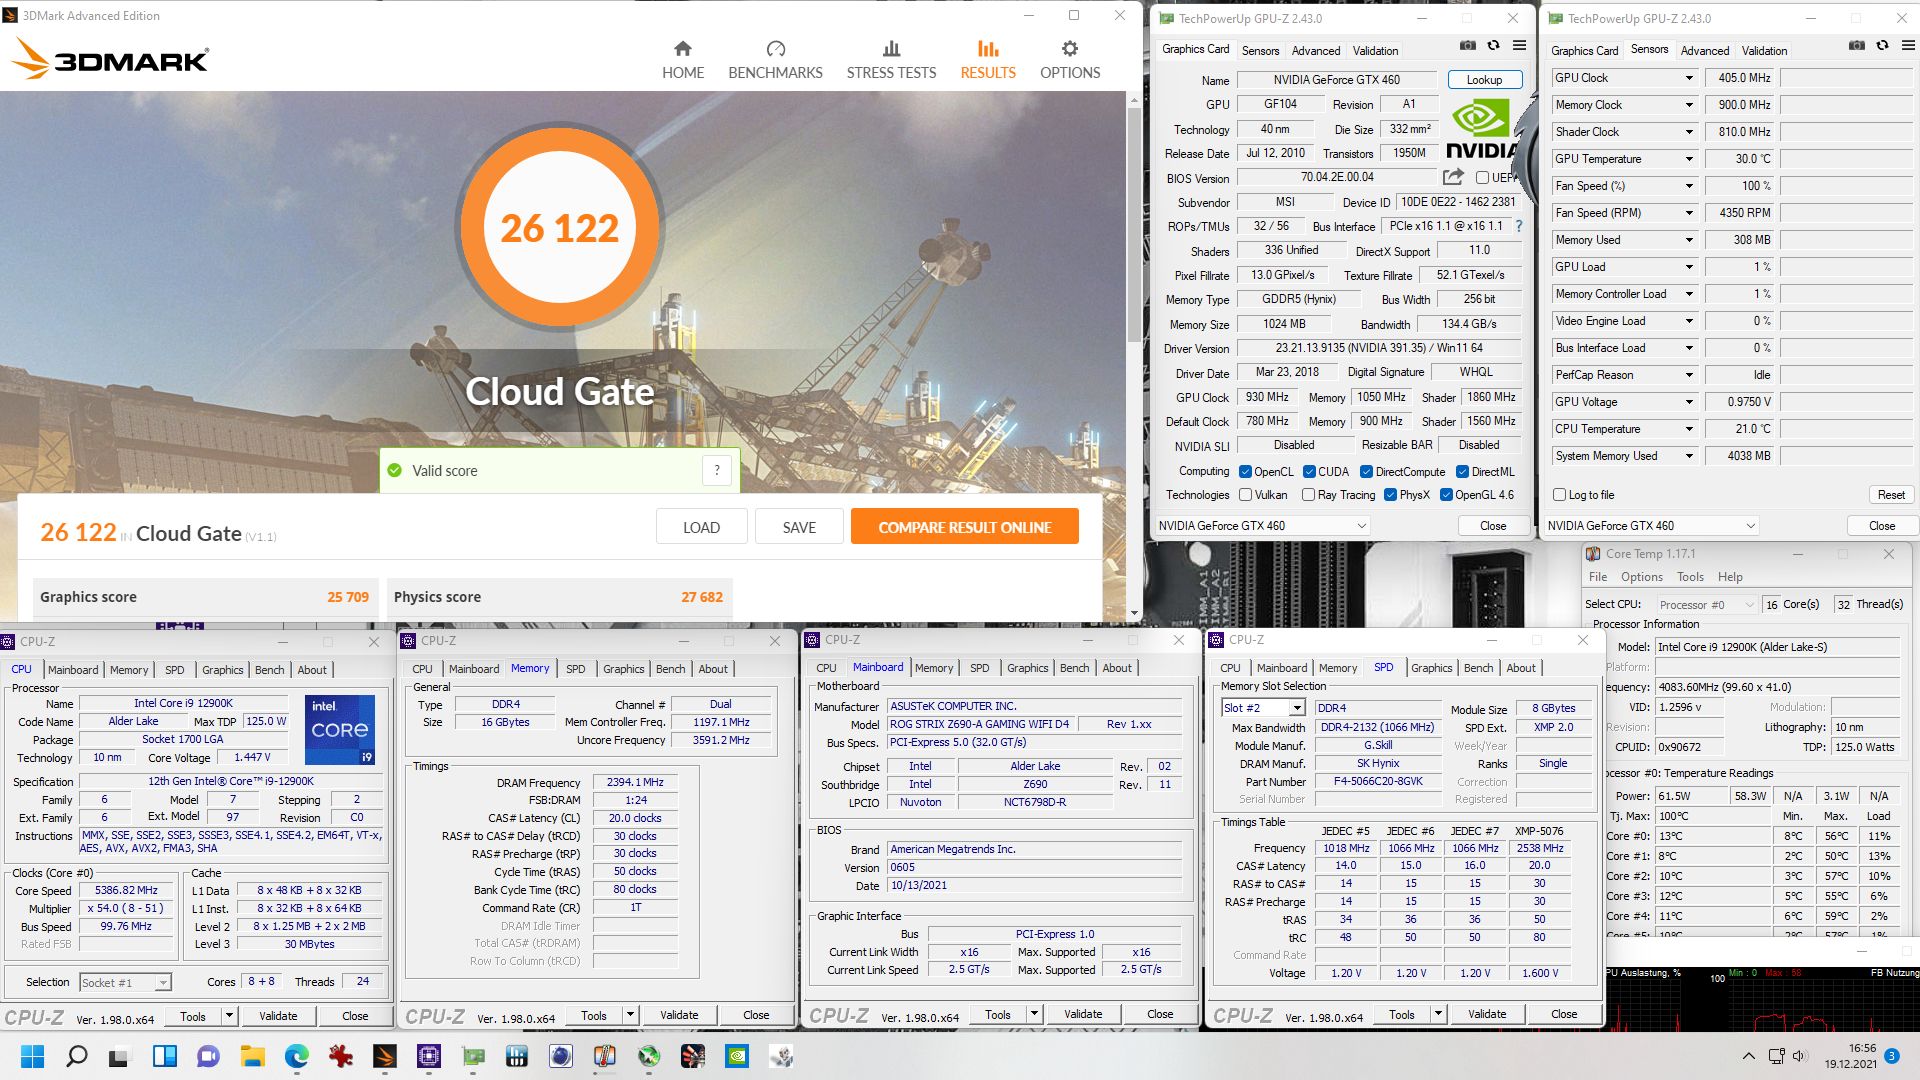
Task: Switch to GPU-Z Advanced tab in Graphics Card window
Action: pyautogui.click(x=1315, y=50)
